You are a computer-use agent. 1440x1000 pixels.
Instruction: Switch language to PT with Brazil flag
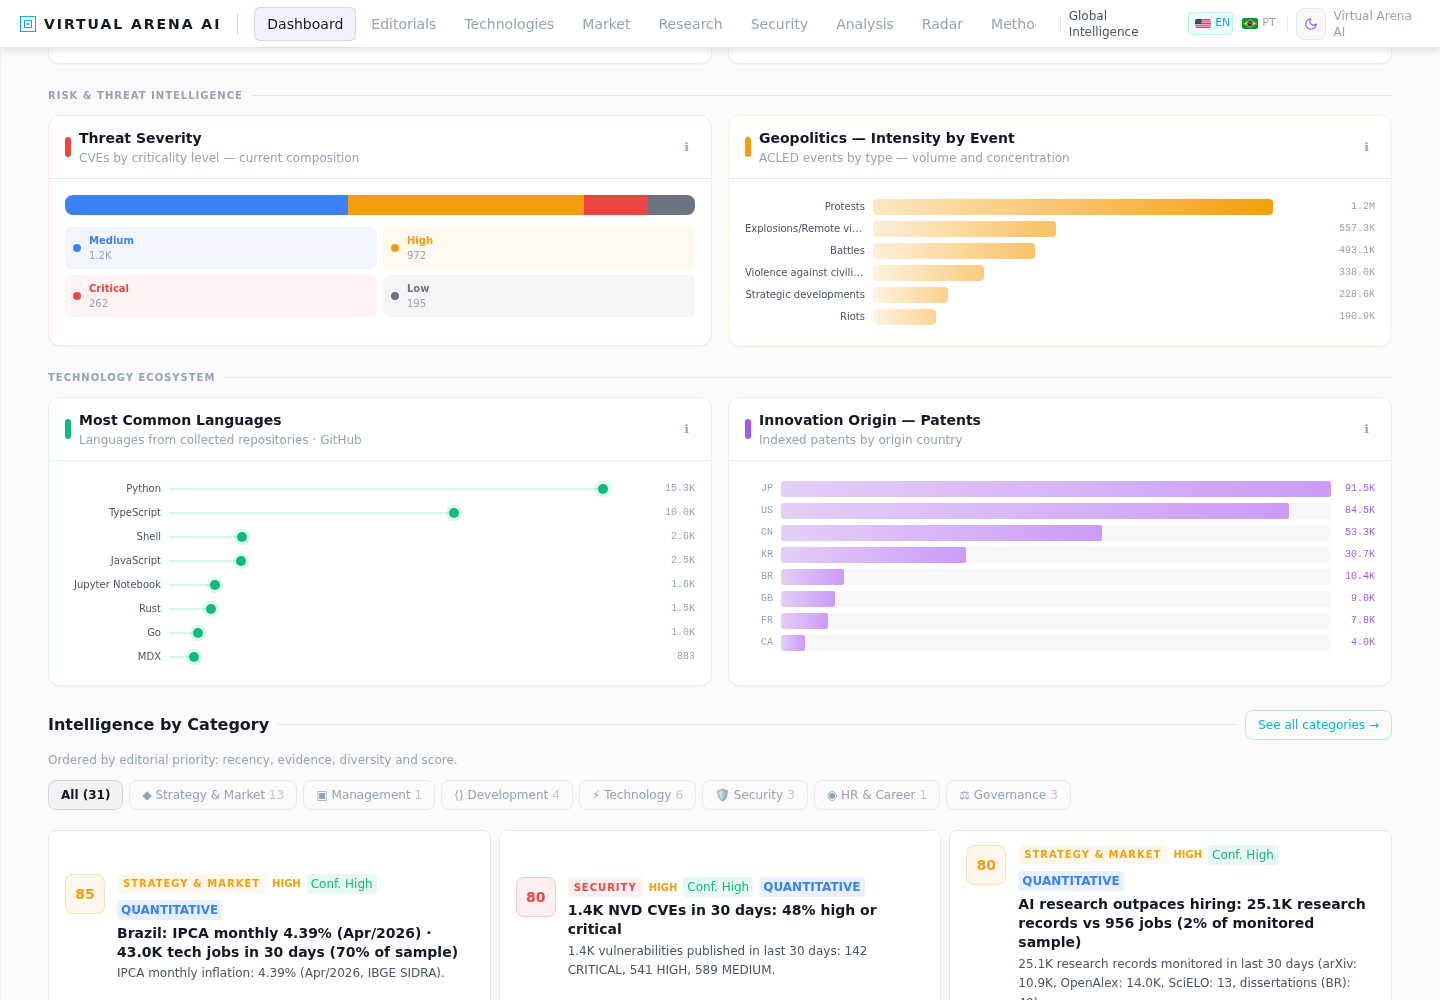[x=1258, y=23]
